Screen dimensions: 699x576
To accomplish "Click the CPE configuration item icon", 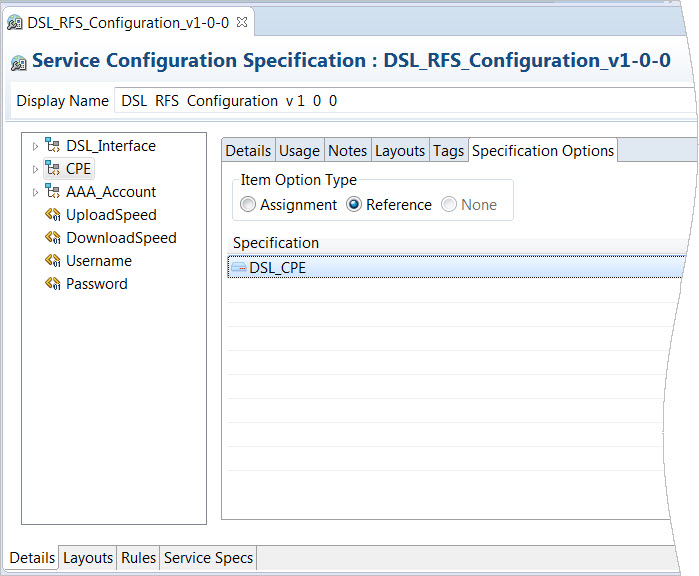I will click(x=53, y=169).
